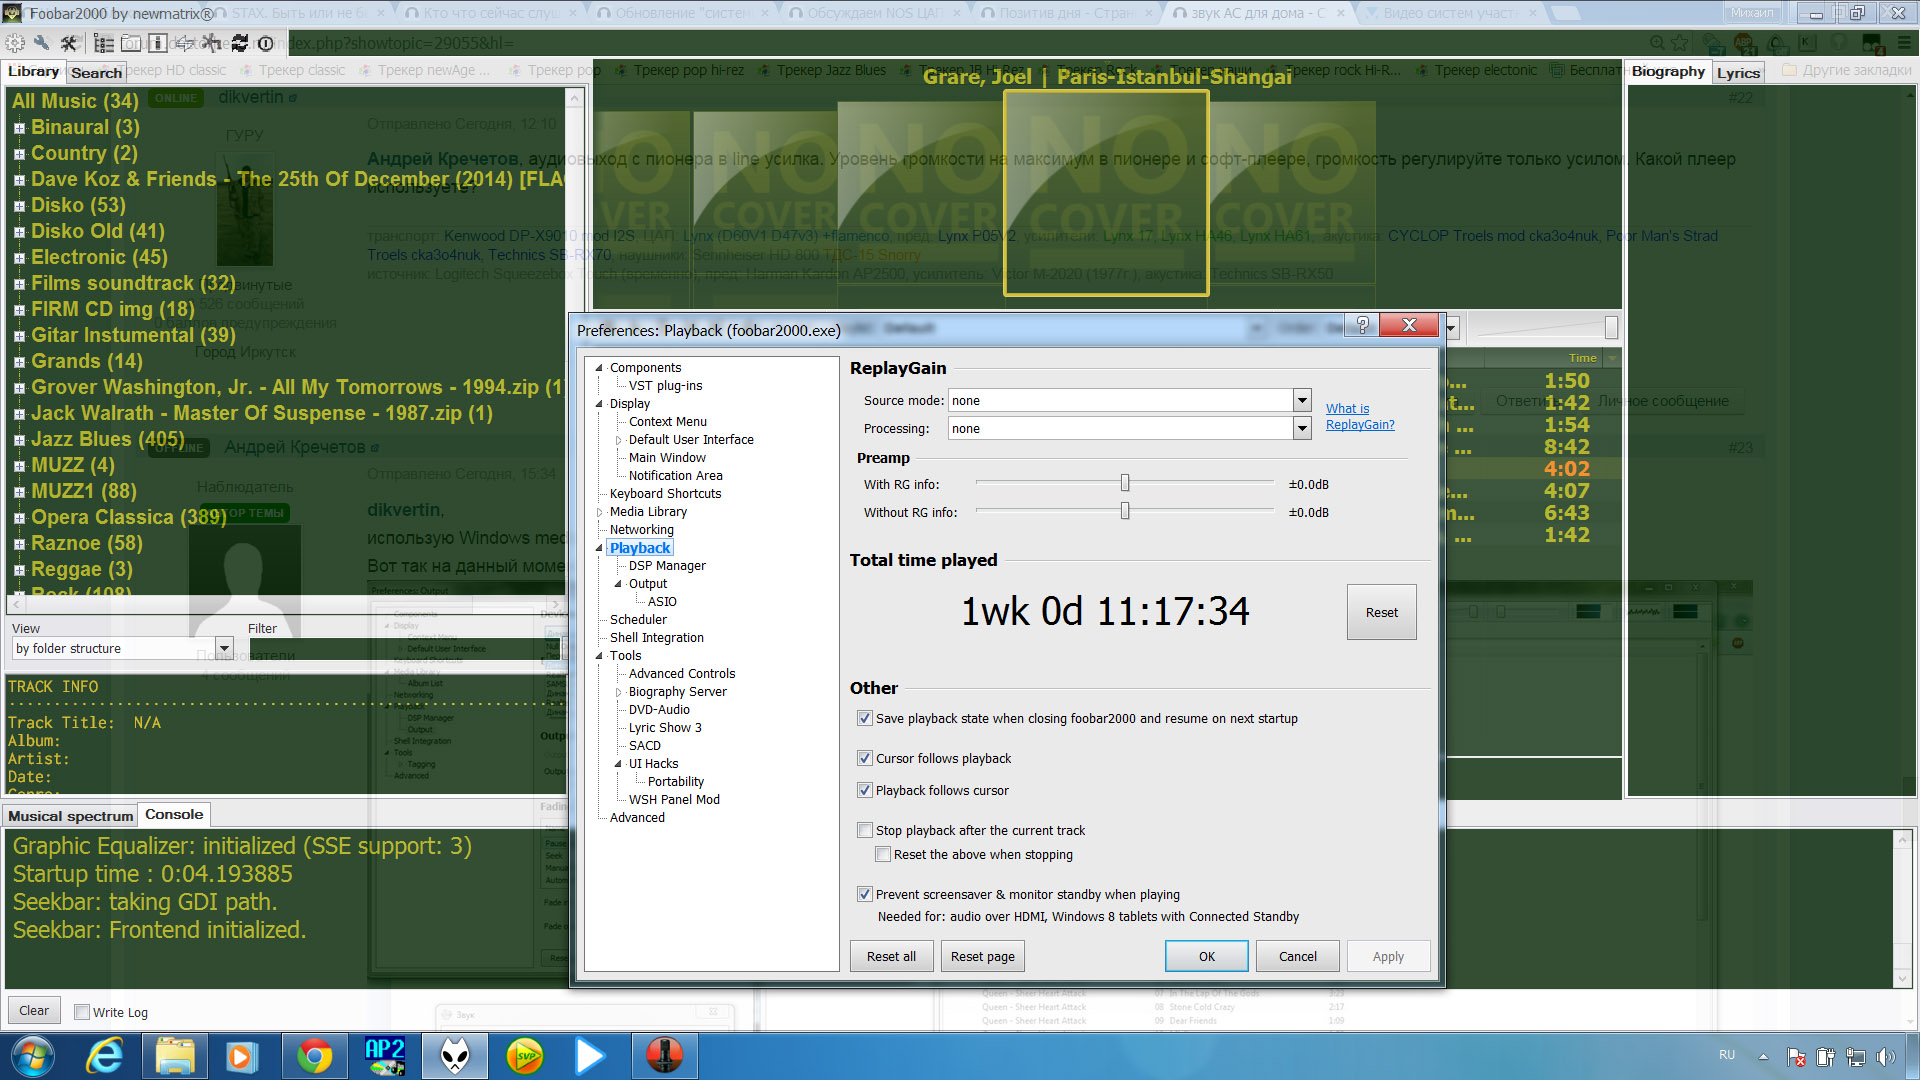Click the folder toolbar icon
The height and width of the screenshot is (1080, 1920).
[131, 43]
